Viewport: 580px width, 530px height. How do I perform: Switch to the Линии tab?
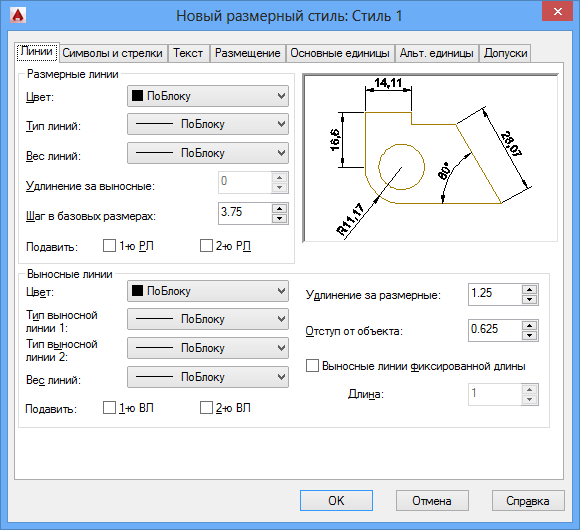click(37, 51)
